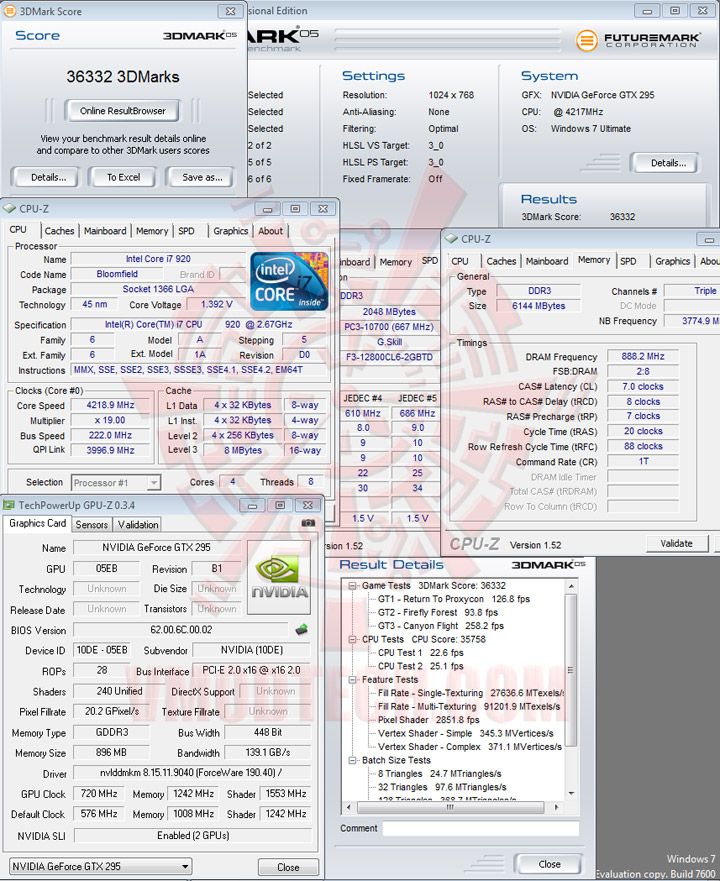This screenshot has width=720, height=881.
Task: Click Validate button in CPU-Z memory window
Action: 676,543
